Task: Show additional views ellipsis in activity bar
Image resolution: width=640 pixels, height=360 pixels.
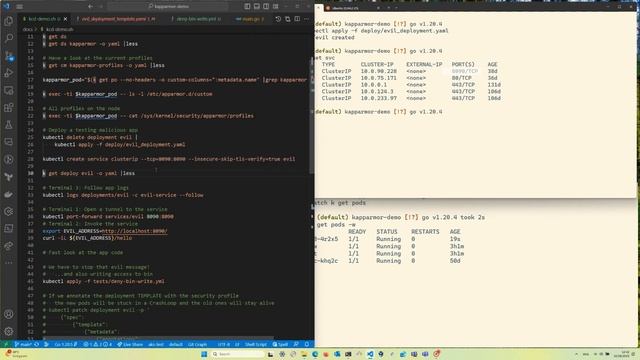Action: [x=9, y=263]
